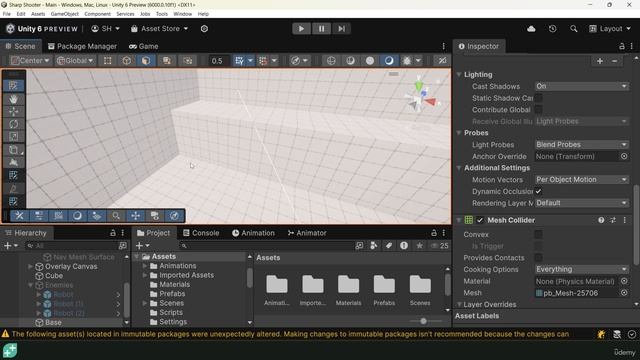
Task: Toggle Provides Contacts checkbox
Action: coord(538,258)
